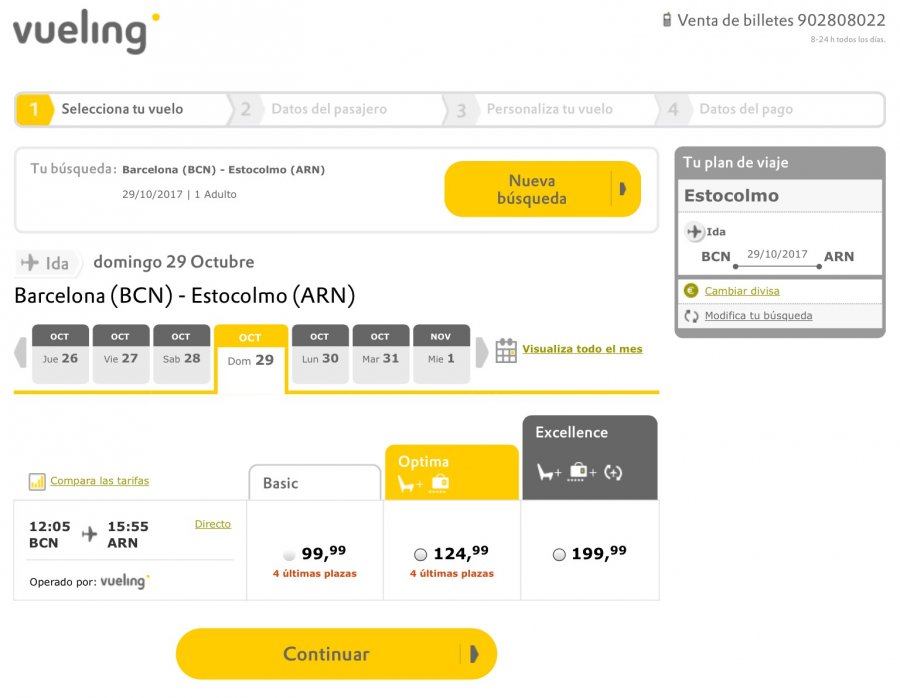Viewport: 900px width, 698px height.
Task: Switch to the Lun 30 Oct date tab
Action: pos(320,354)
